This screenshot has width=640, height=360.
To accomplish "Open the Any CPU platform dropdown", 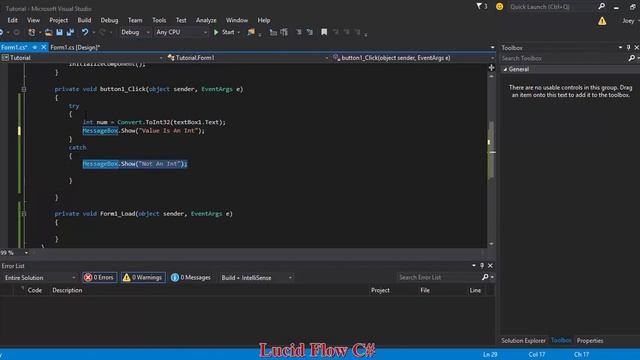I will pyautogui.click(x=181, y=32).
